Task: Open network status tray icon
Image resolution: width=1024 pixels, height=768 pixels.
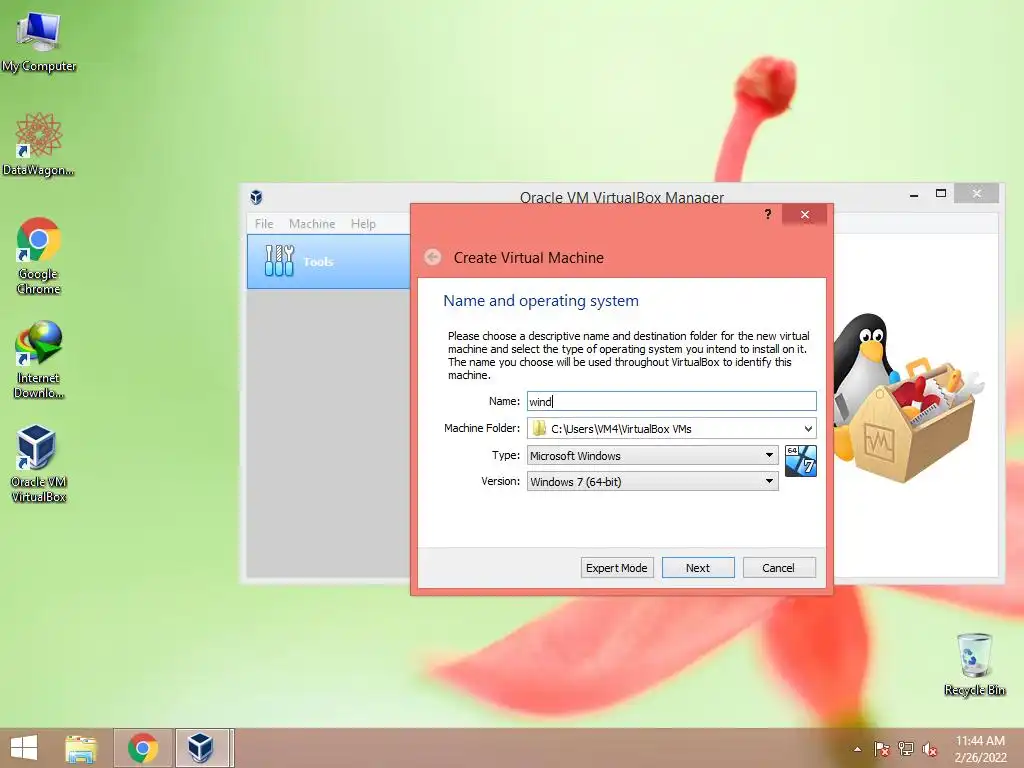Action: (906, 749)
